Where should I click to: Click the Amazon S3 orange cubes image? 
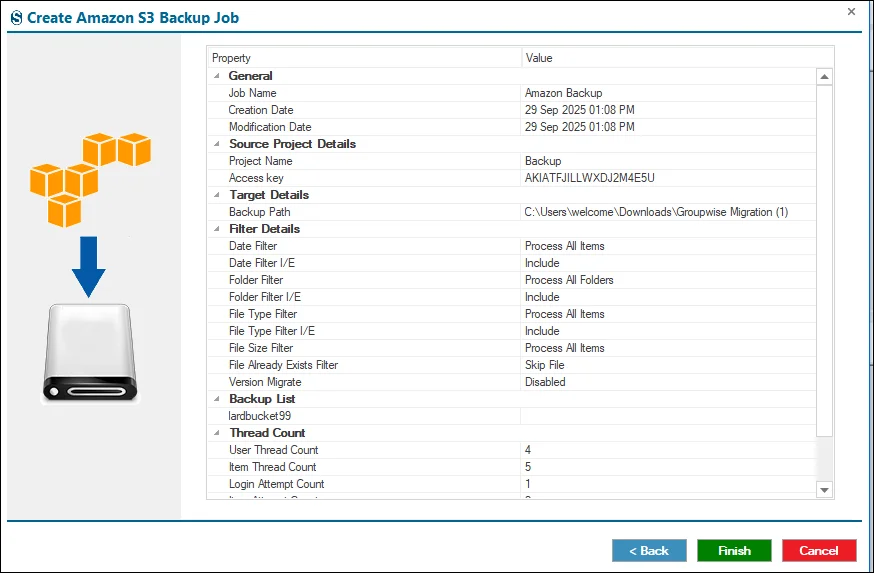90,179
